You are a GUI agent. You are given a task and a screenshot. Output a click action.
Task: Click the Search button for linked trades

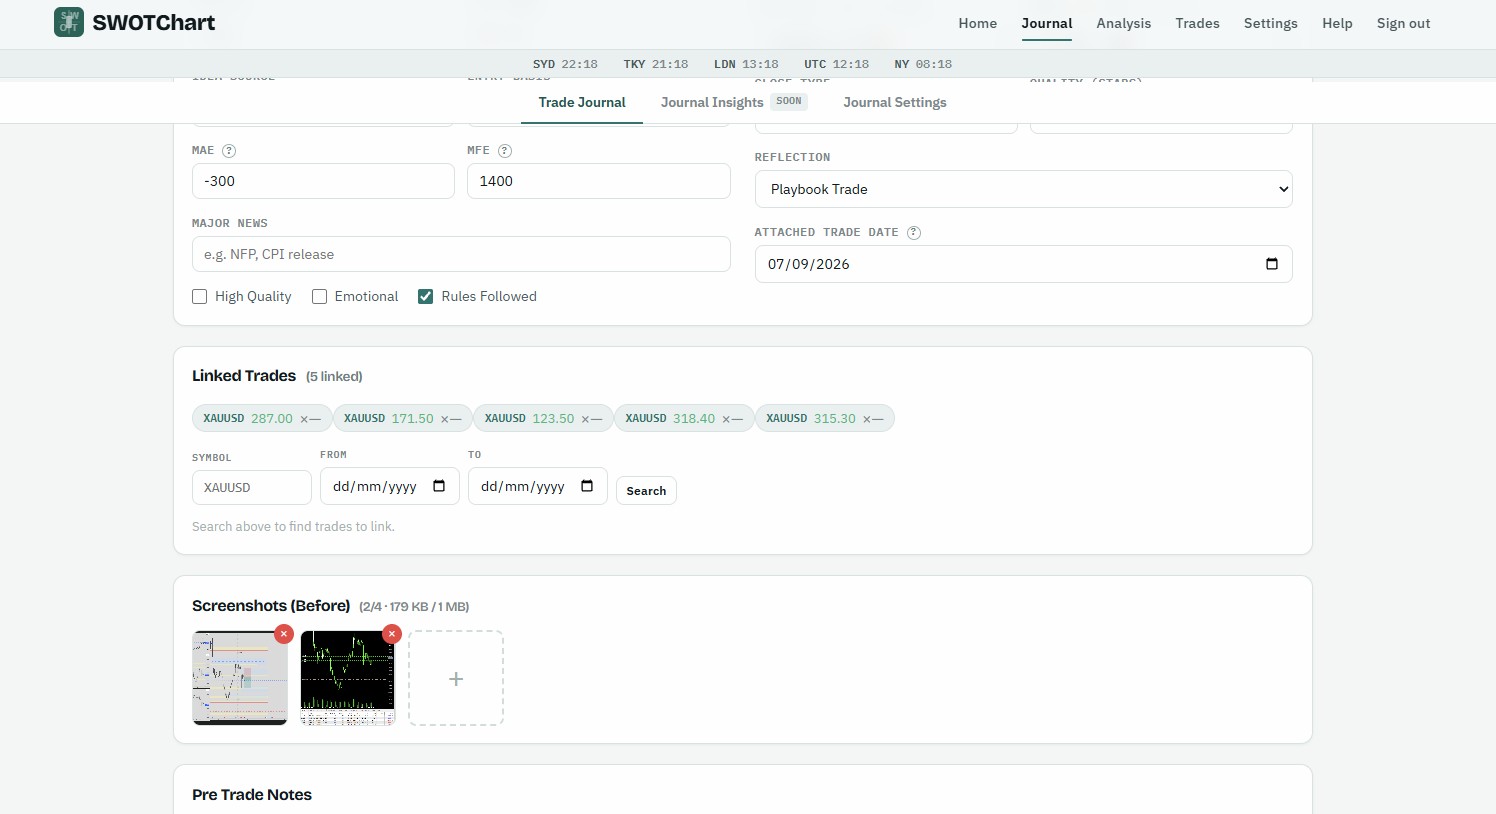pos(646,491)
